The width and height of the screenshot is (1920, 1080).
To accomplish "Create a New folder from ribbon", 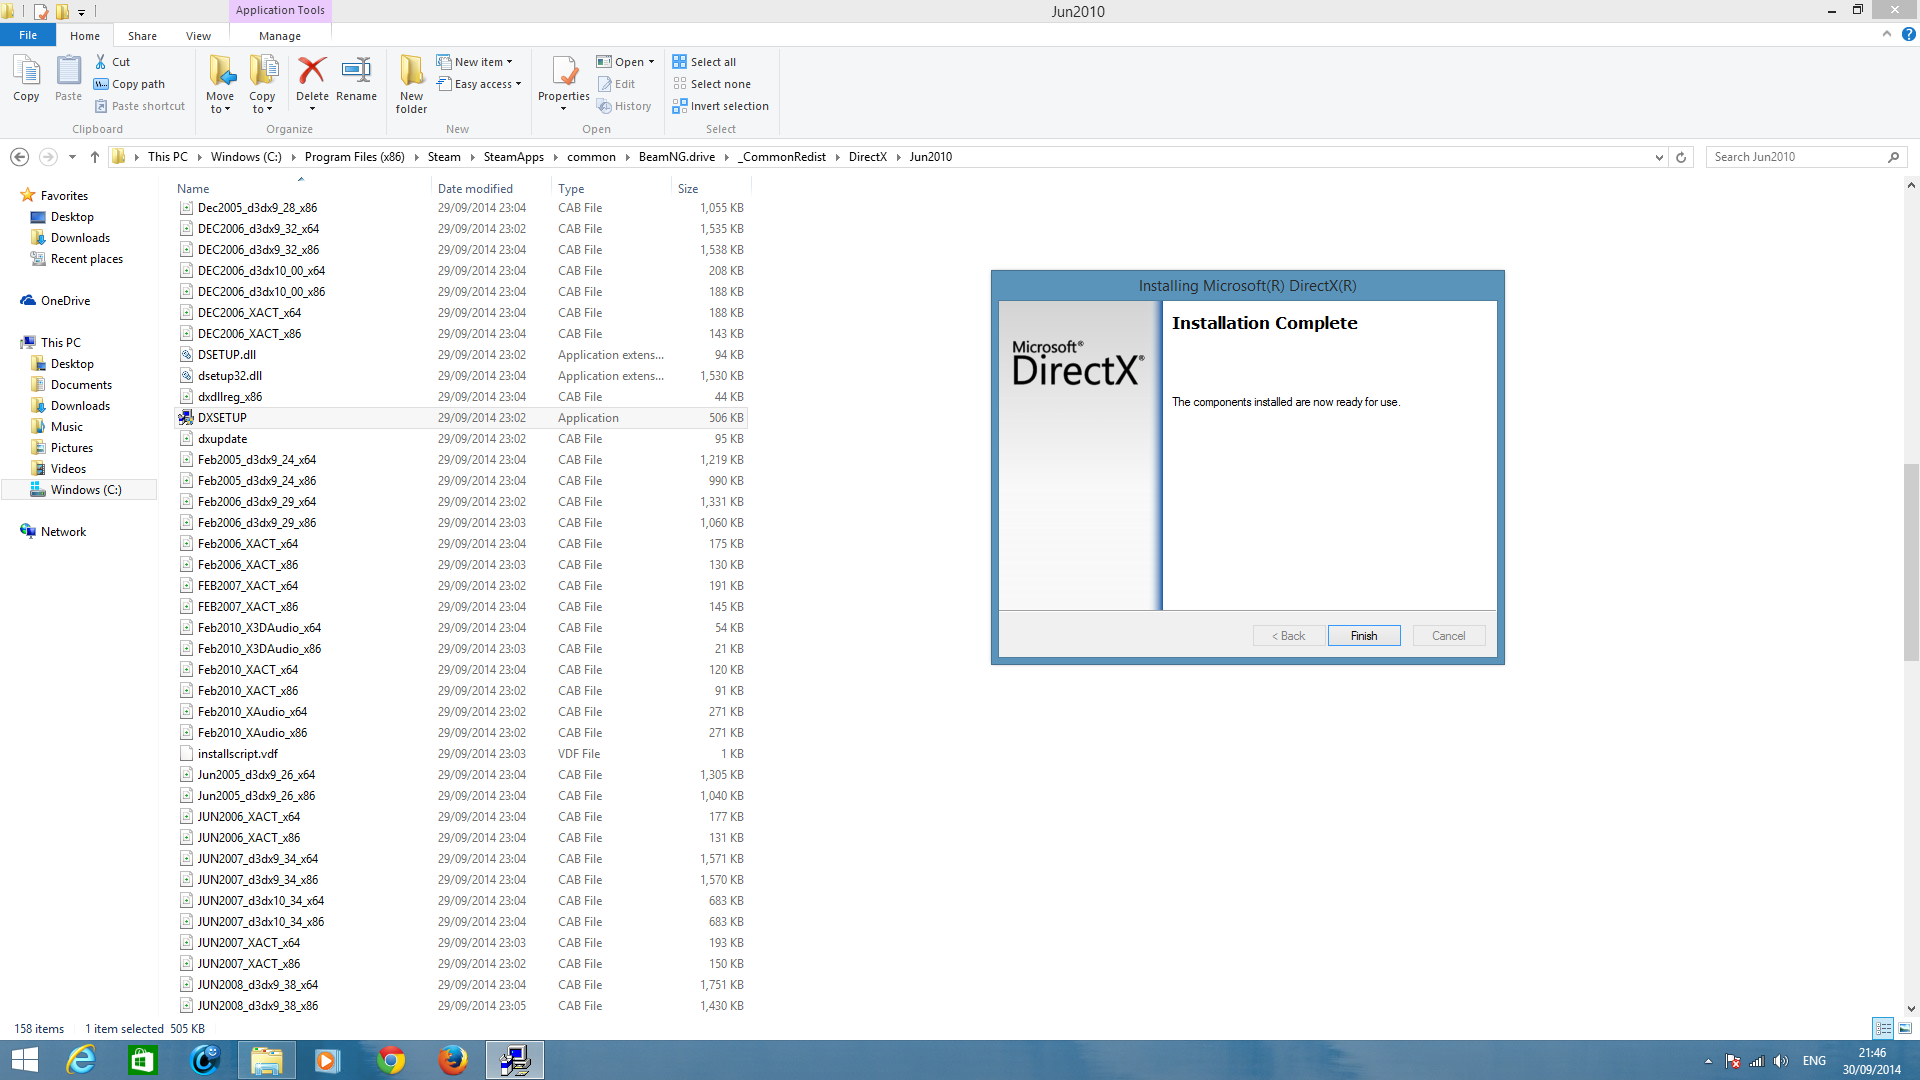I will (411, 84).
